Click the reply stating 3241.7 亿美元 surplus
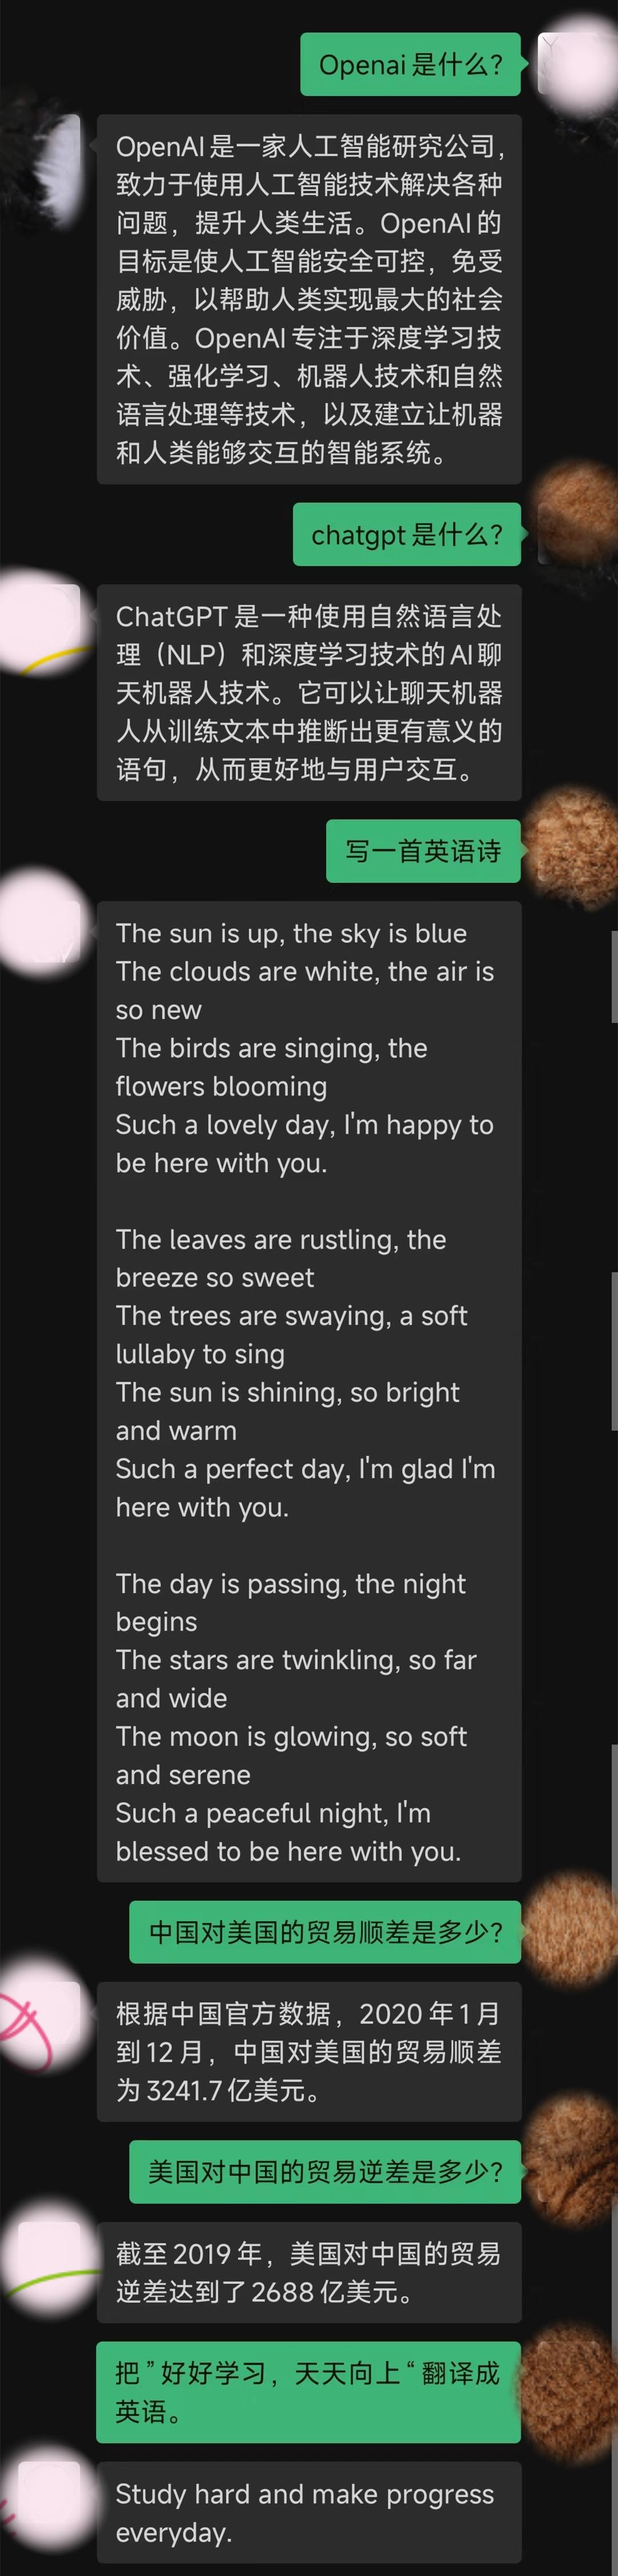Image resolution: width=618 pixels, height=2576 pixels. point(309,2051)
